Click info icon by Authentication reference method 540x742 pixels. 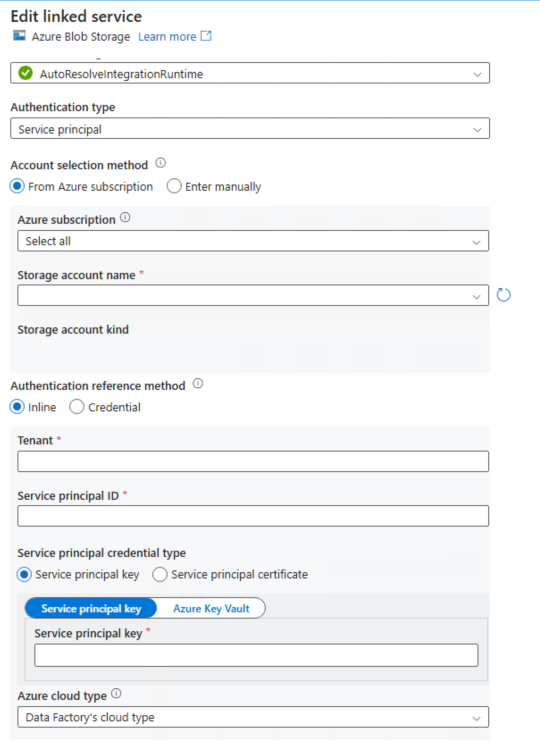pos(198,384)
